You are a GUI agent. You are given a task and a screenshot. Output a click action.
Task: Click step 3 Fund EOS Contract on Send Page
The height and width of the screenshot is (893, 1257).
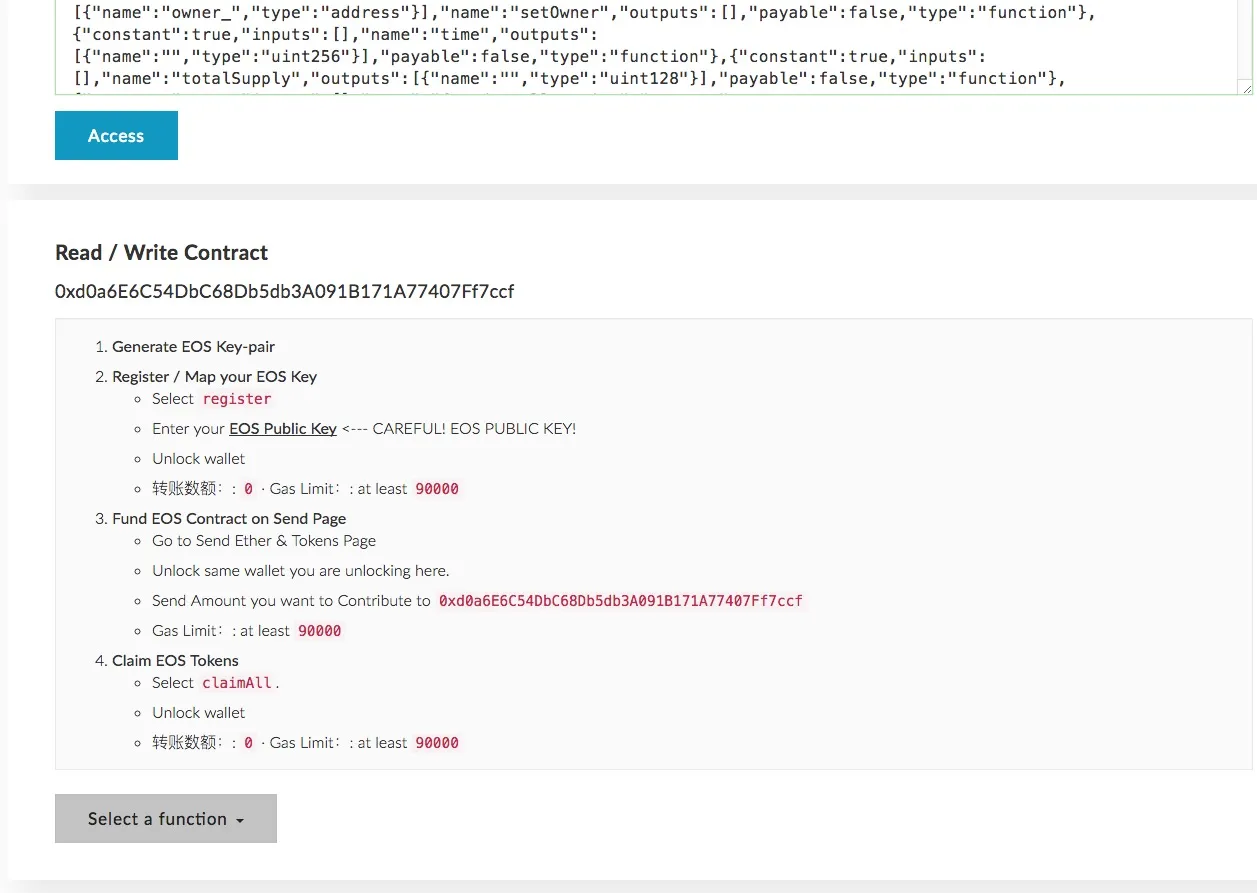(x=229, y=519)
